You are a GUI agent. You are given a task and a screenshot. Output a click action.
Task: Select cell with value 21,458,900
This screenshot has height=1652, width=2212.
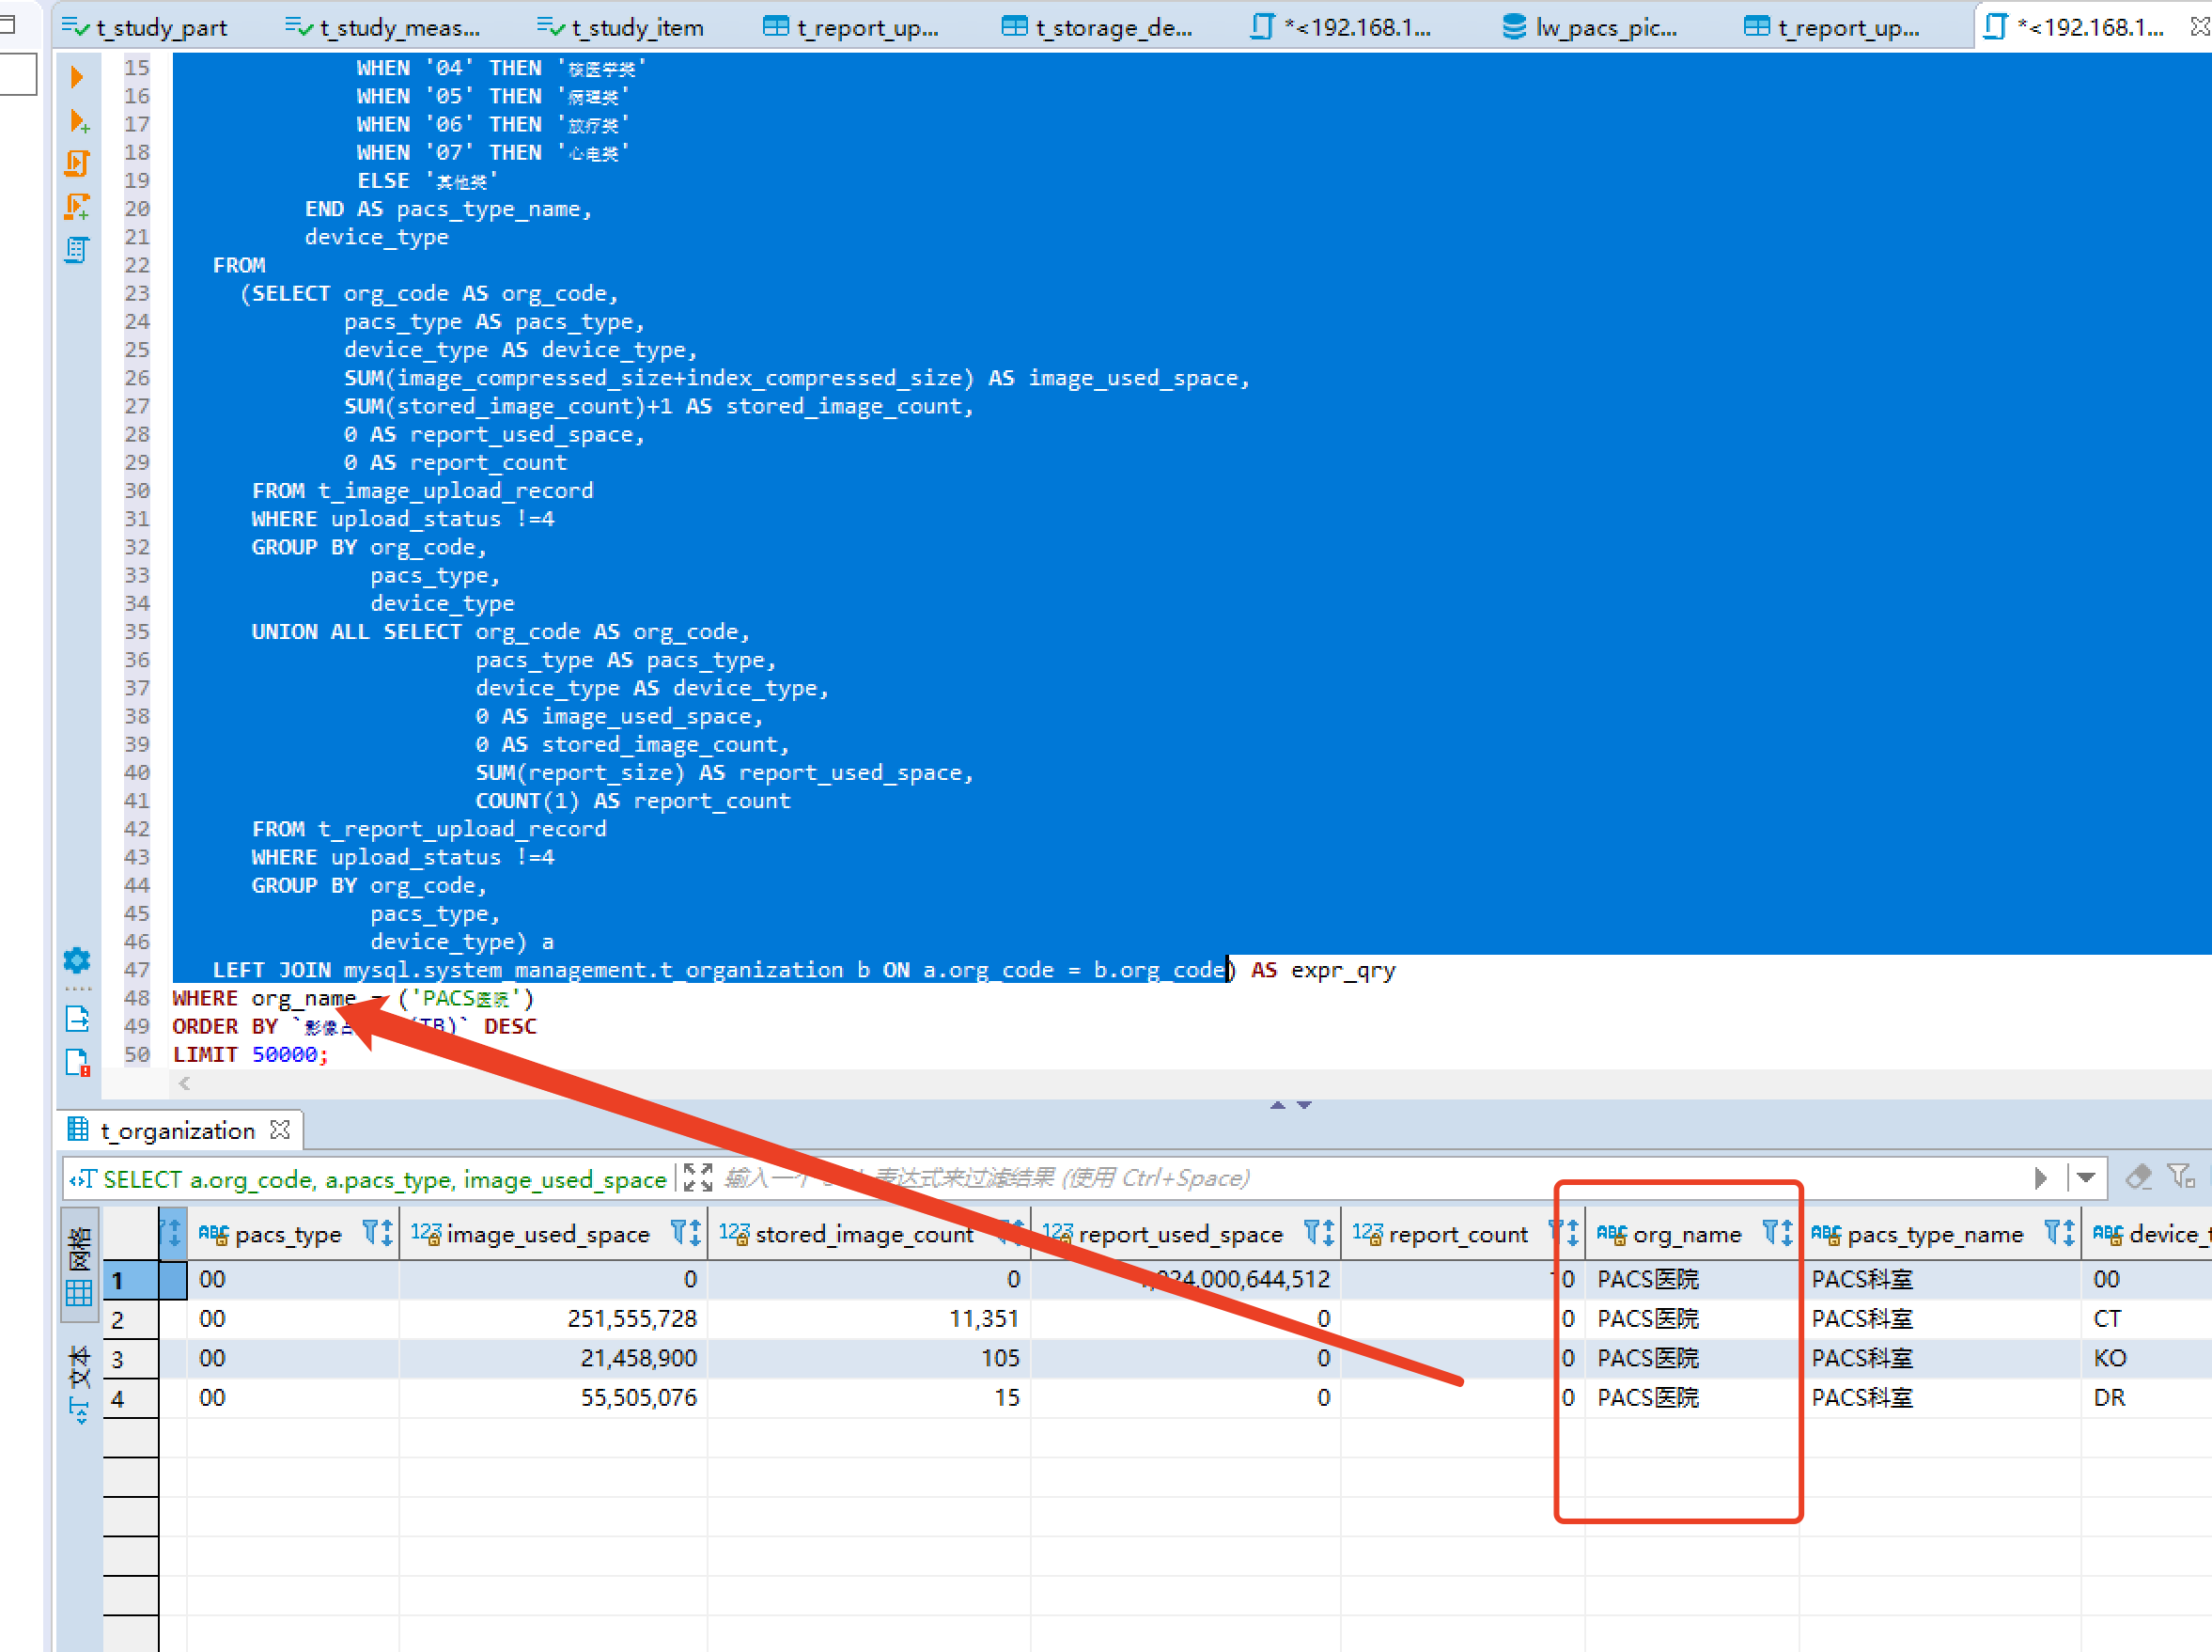[x=554, y=1358]
